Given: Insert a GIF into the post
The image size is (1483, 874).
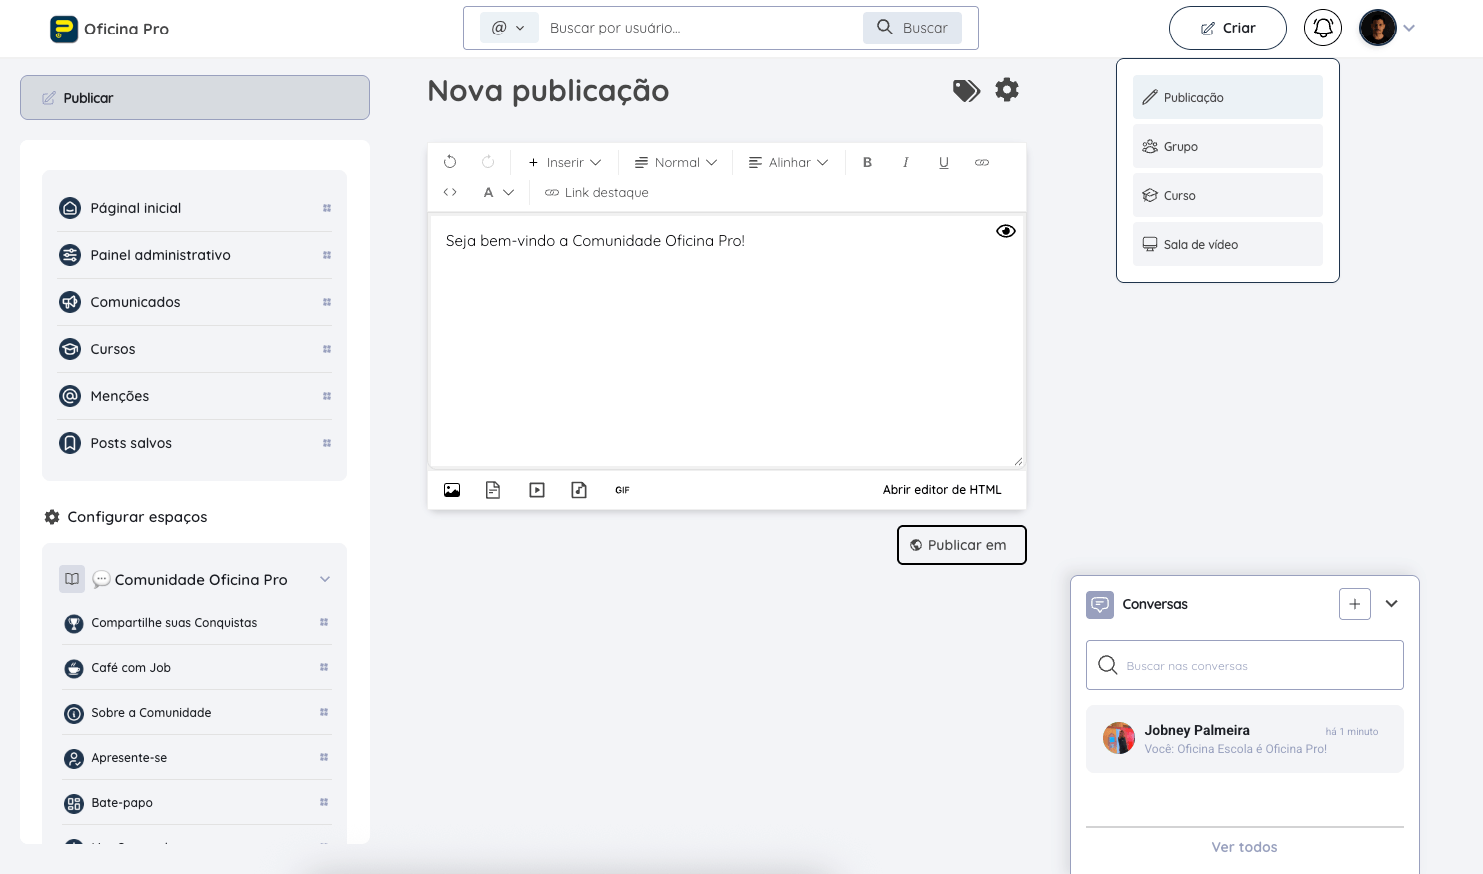Looking at the screenshot, I should pyautogui.click(x=622, y=490).
